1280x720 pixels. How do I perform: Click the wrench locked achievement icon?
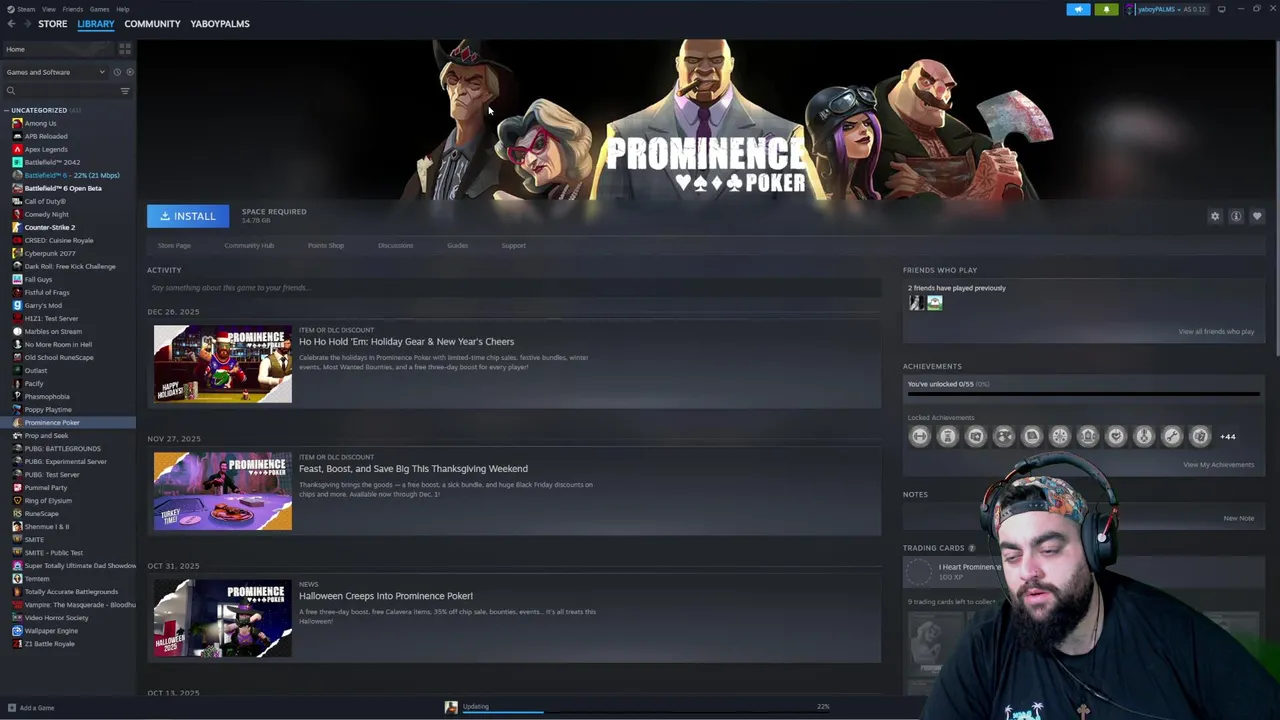click(x=1172, y=436)
